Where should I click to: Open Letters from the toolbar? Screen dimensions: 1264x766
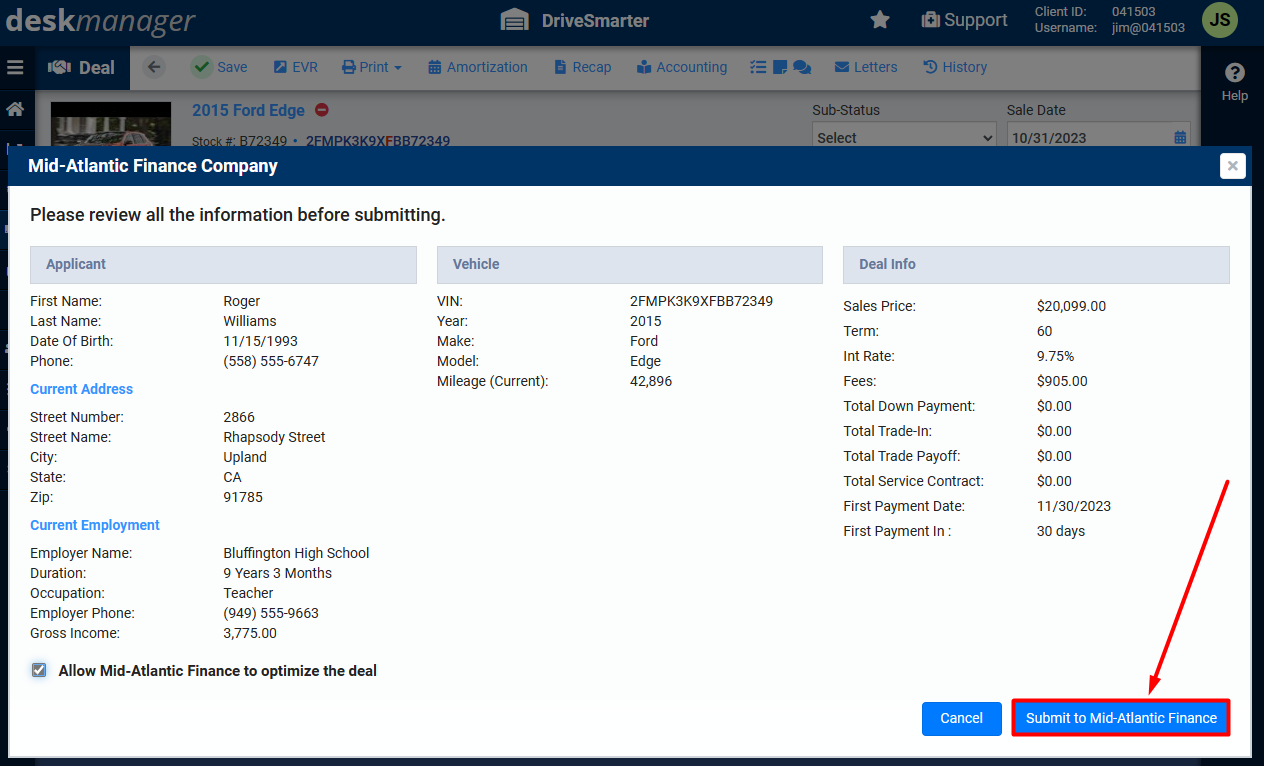pos(866,67)
